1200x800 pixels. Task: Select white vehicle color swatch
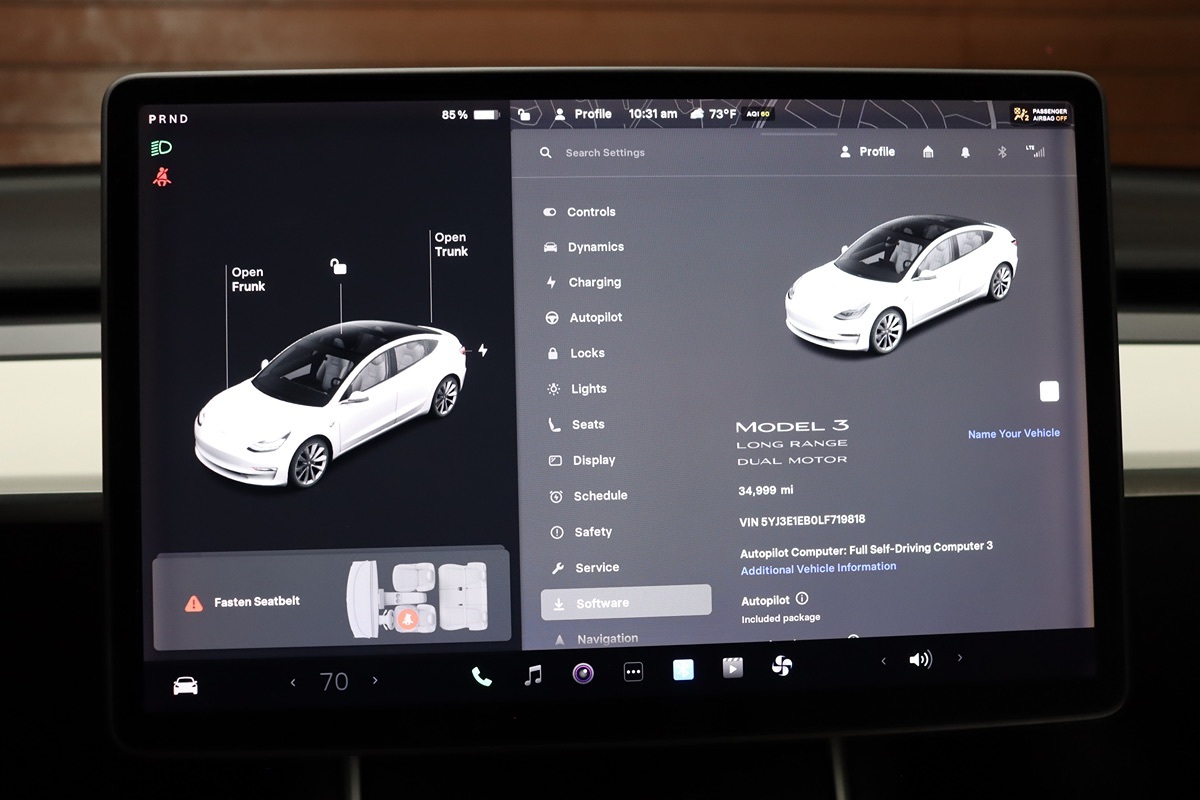pos(1049,391)
